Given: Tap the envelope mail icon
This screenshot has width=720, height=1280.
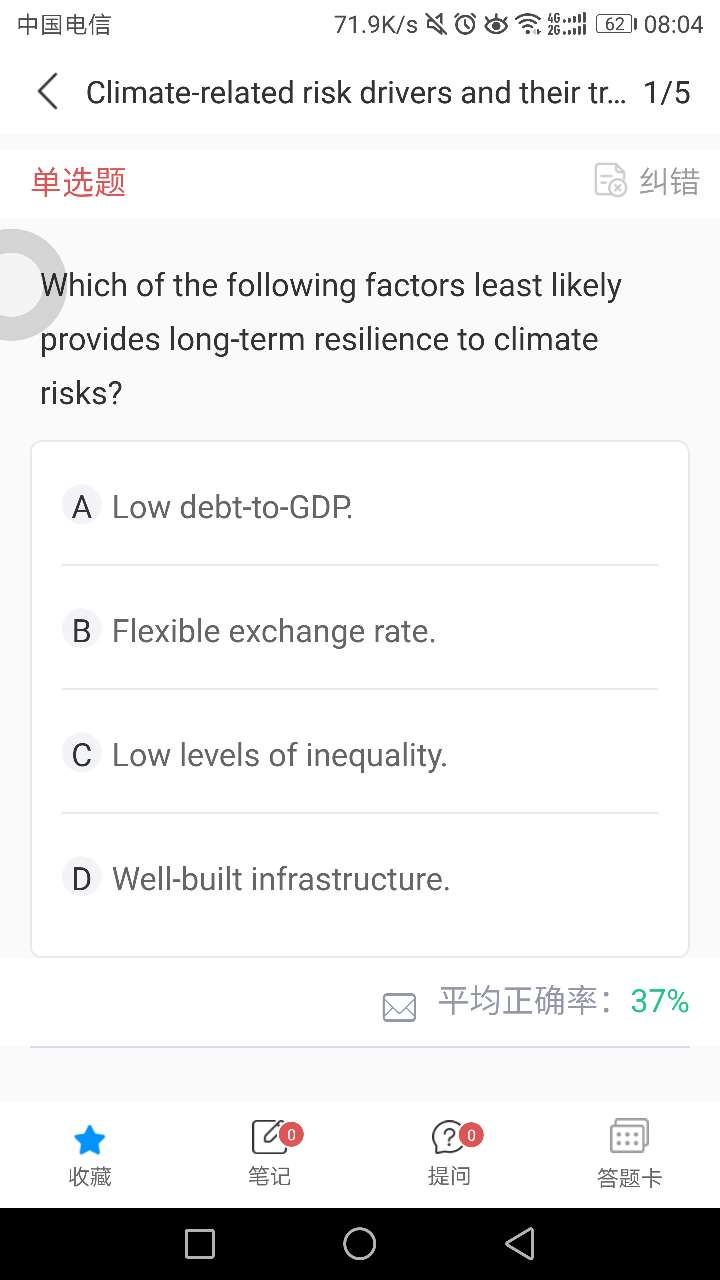Looking at the screenshot, I should click(399, 1006).
